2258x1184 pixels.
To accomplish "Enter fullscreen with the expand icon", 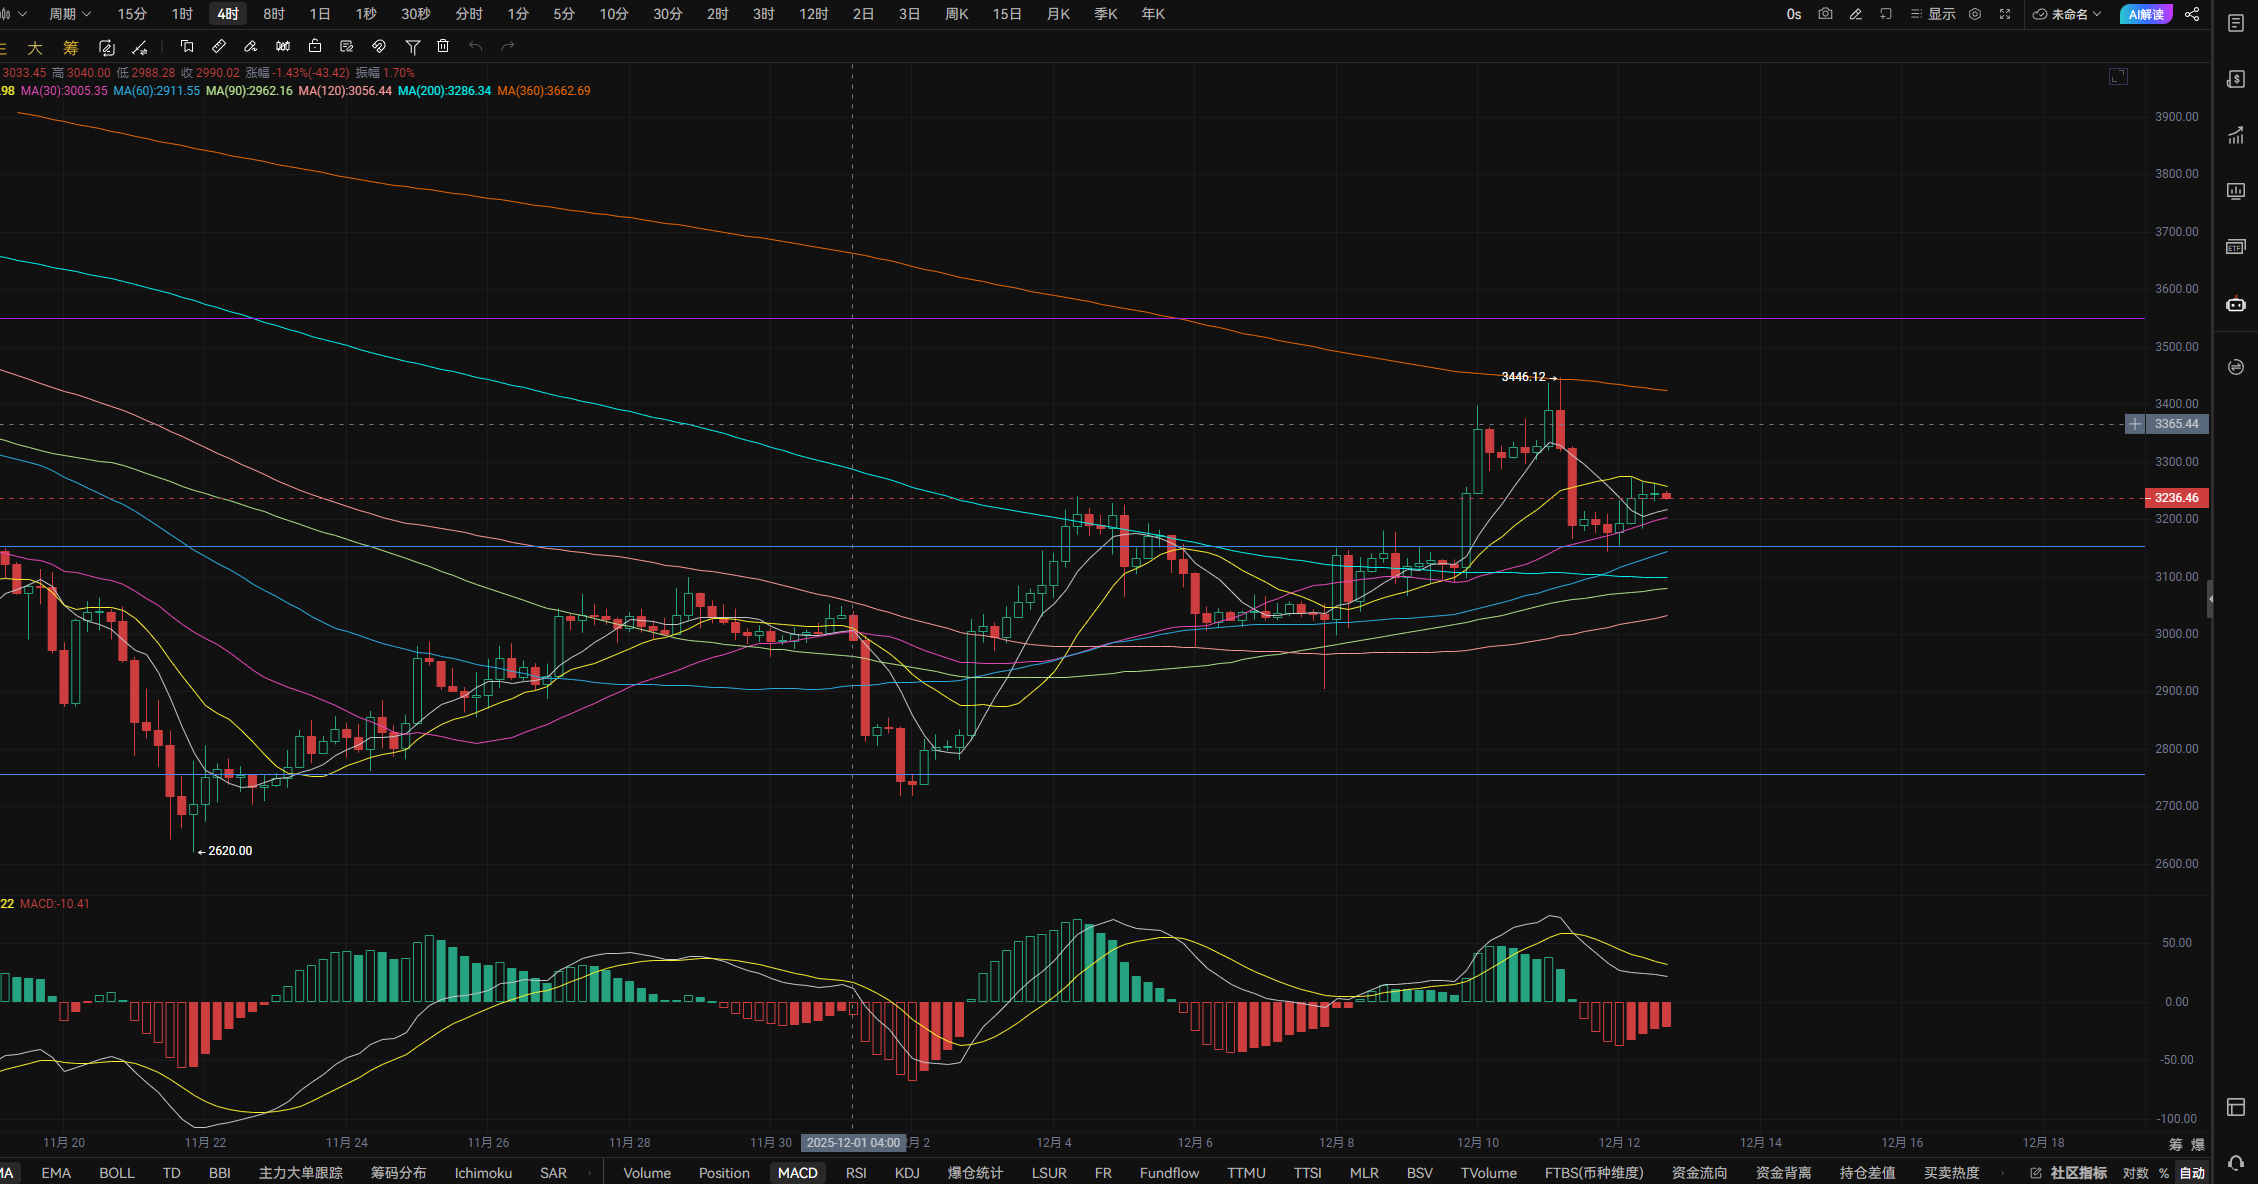I will (2005, 14).
